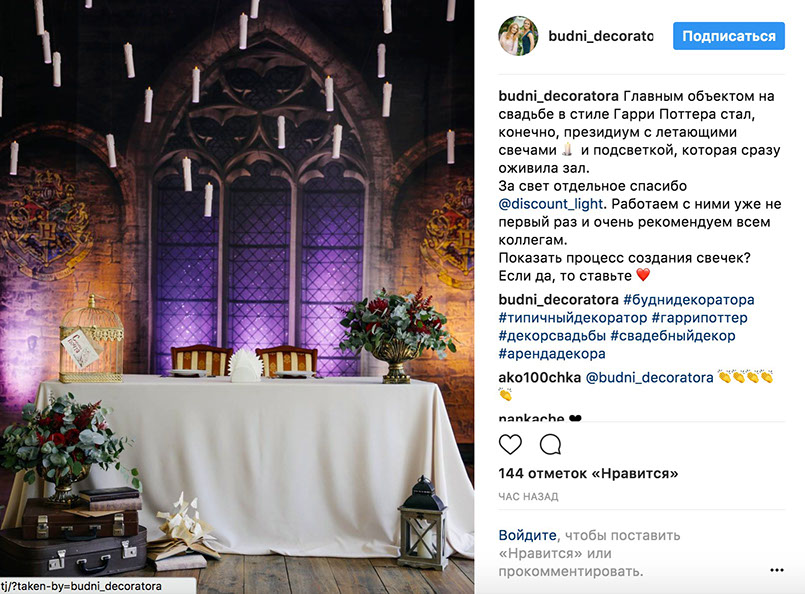Open the #буднидекоратора hashtag

pyautogui.click(x=688, y=299)
